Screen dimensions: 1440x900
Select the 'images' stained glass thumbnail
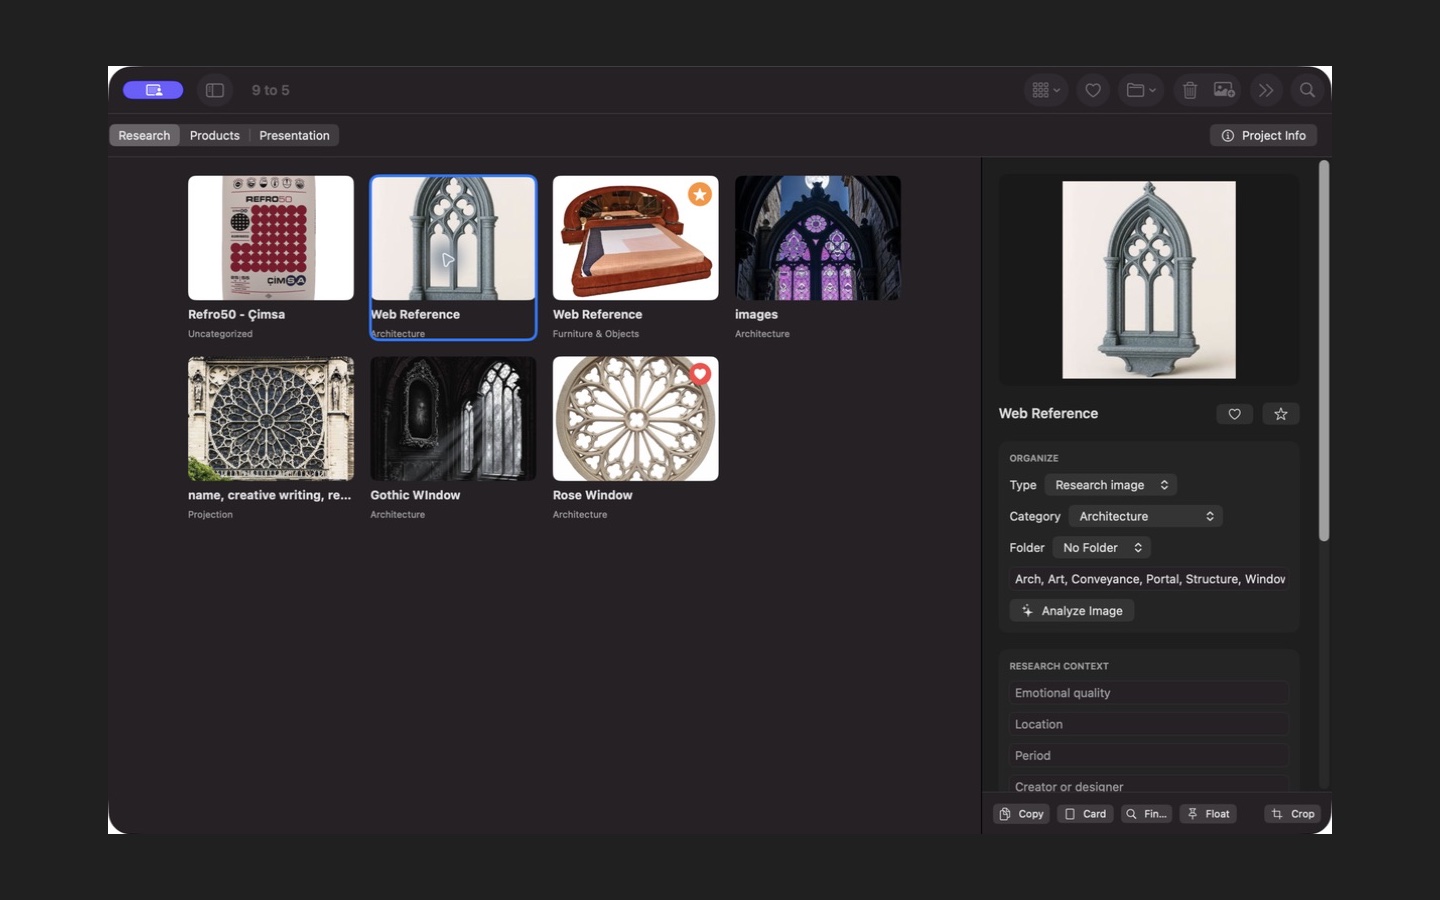coord(818,238)
